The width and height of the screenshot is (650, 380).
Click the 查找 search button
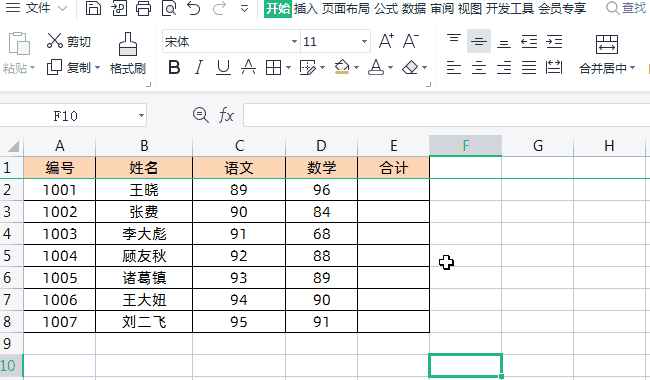[x=626, y=8]
